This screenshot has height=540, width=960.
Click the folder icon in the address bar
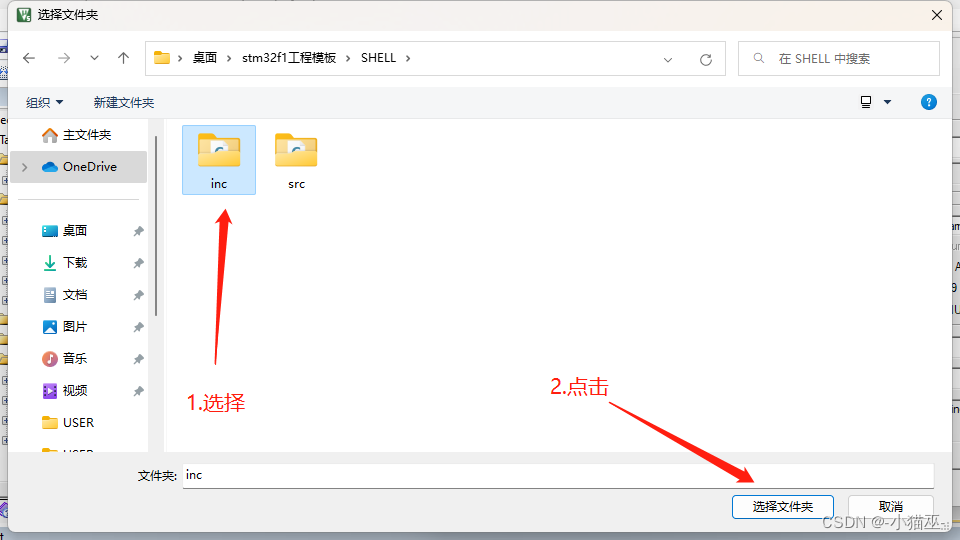(x=162, y=58)
